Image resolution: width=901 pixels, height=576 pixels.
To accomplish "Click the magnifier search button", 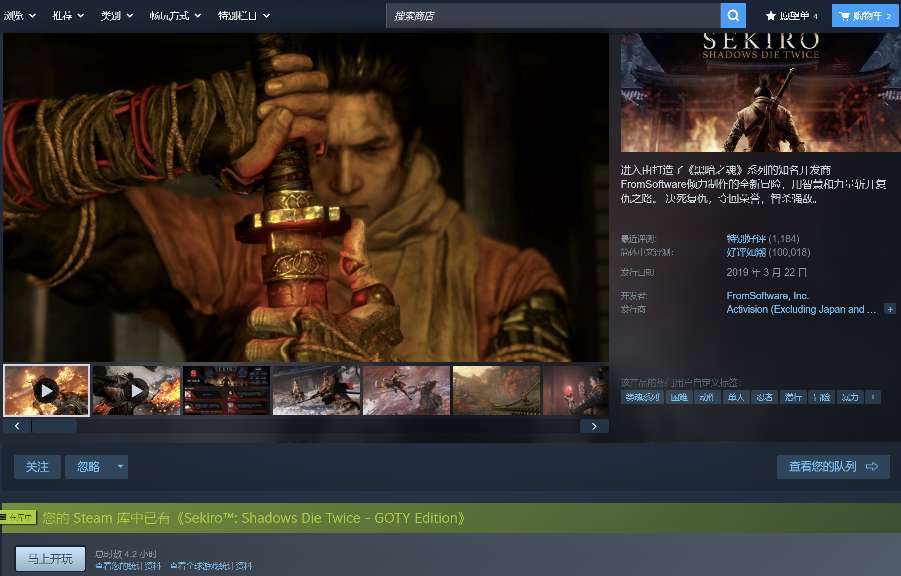I will (734, 16).
